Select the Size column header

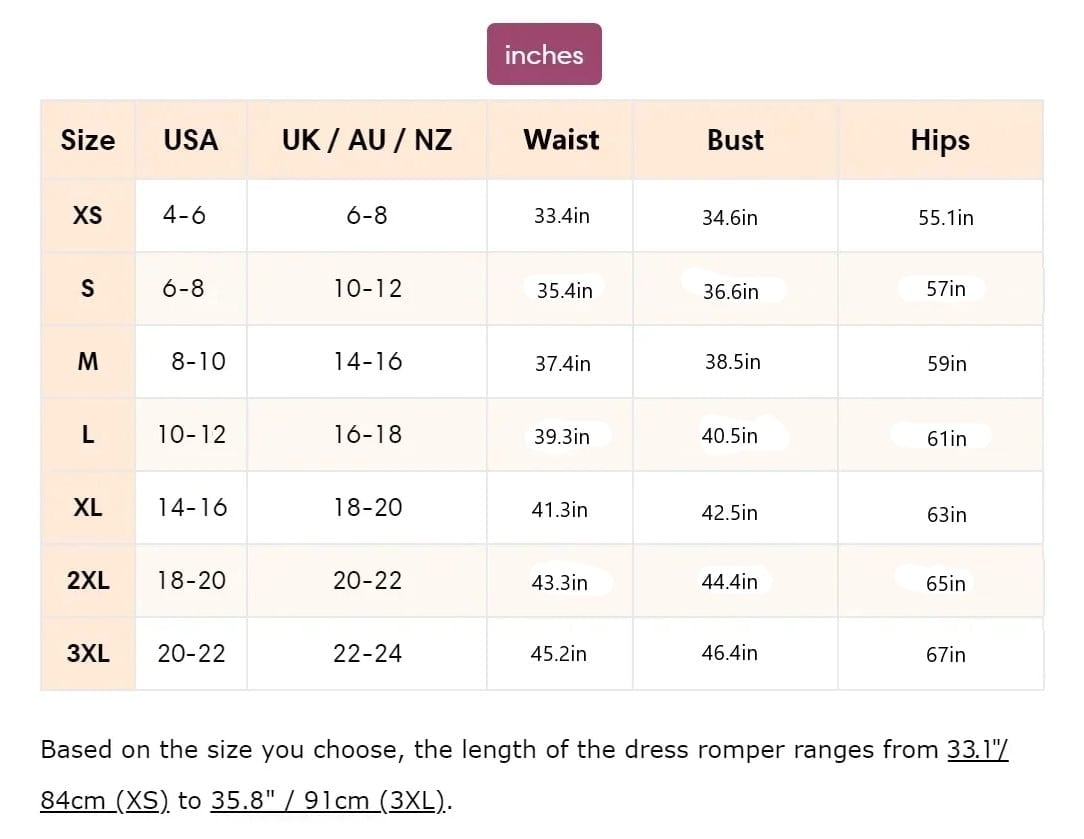88,140
